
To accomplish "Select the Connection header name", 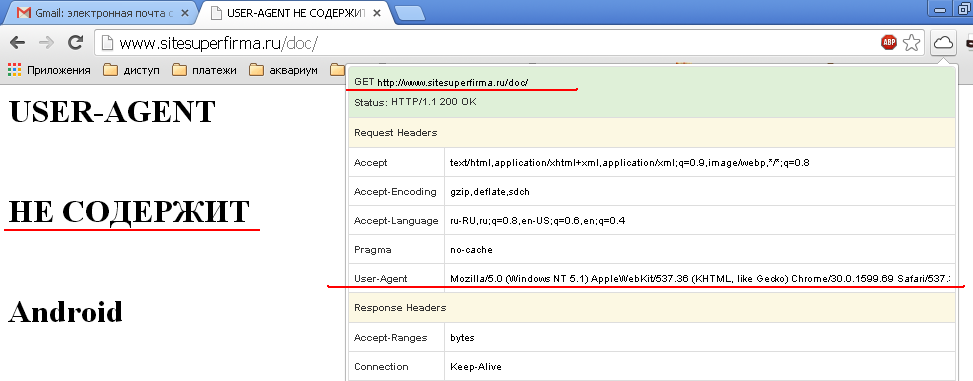I will pos(381,367).
